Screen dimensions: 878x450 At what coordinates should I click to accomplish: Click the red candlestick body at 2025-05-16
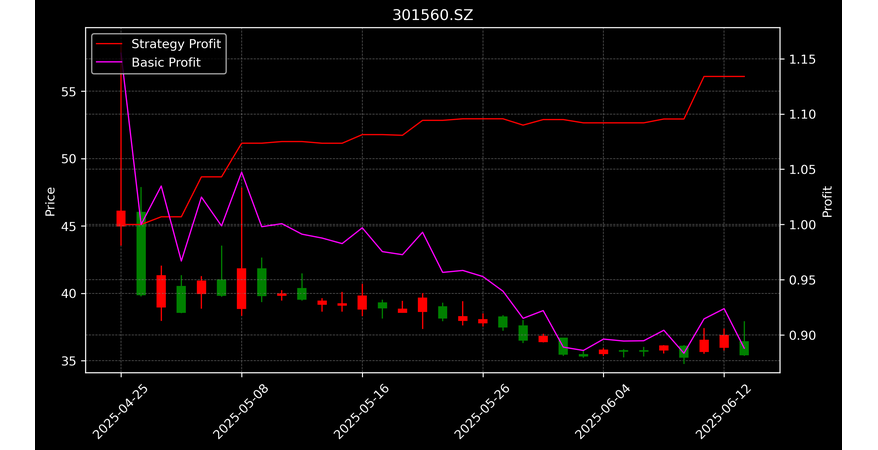[x=362, y=303]
